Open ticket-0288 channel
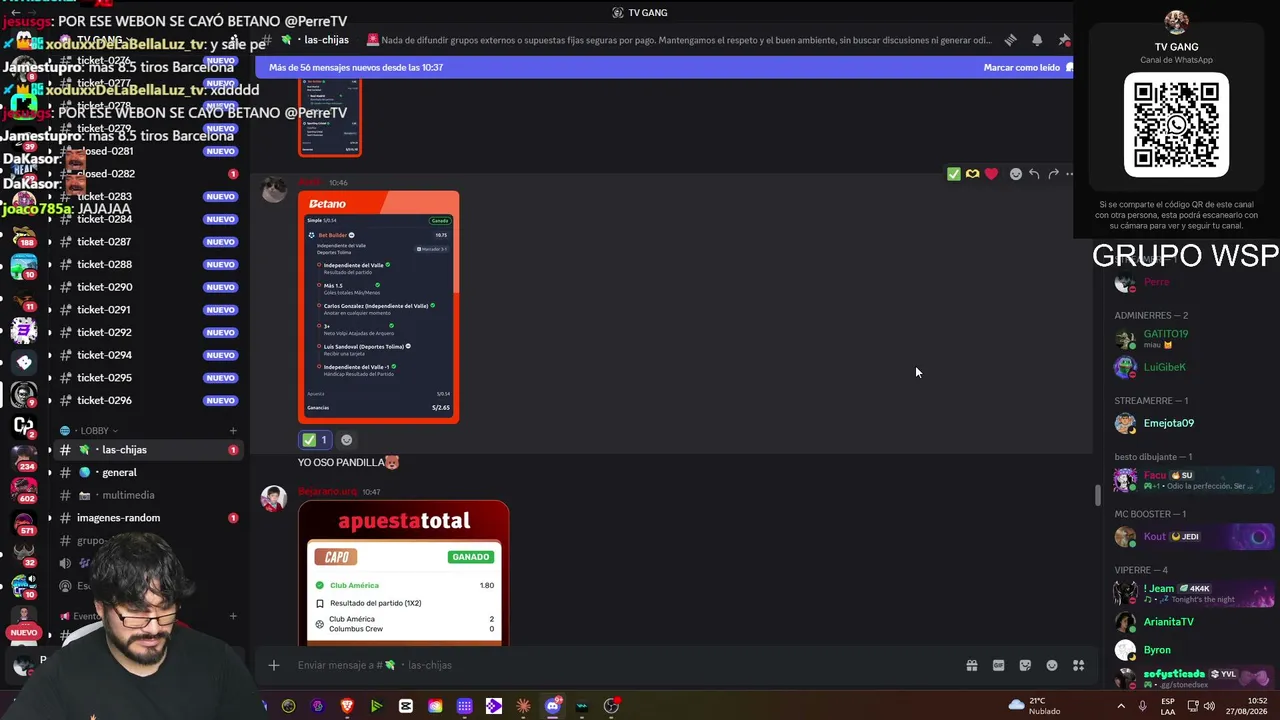 coord(148,264)
